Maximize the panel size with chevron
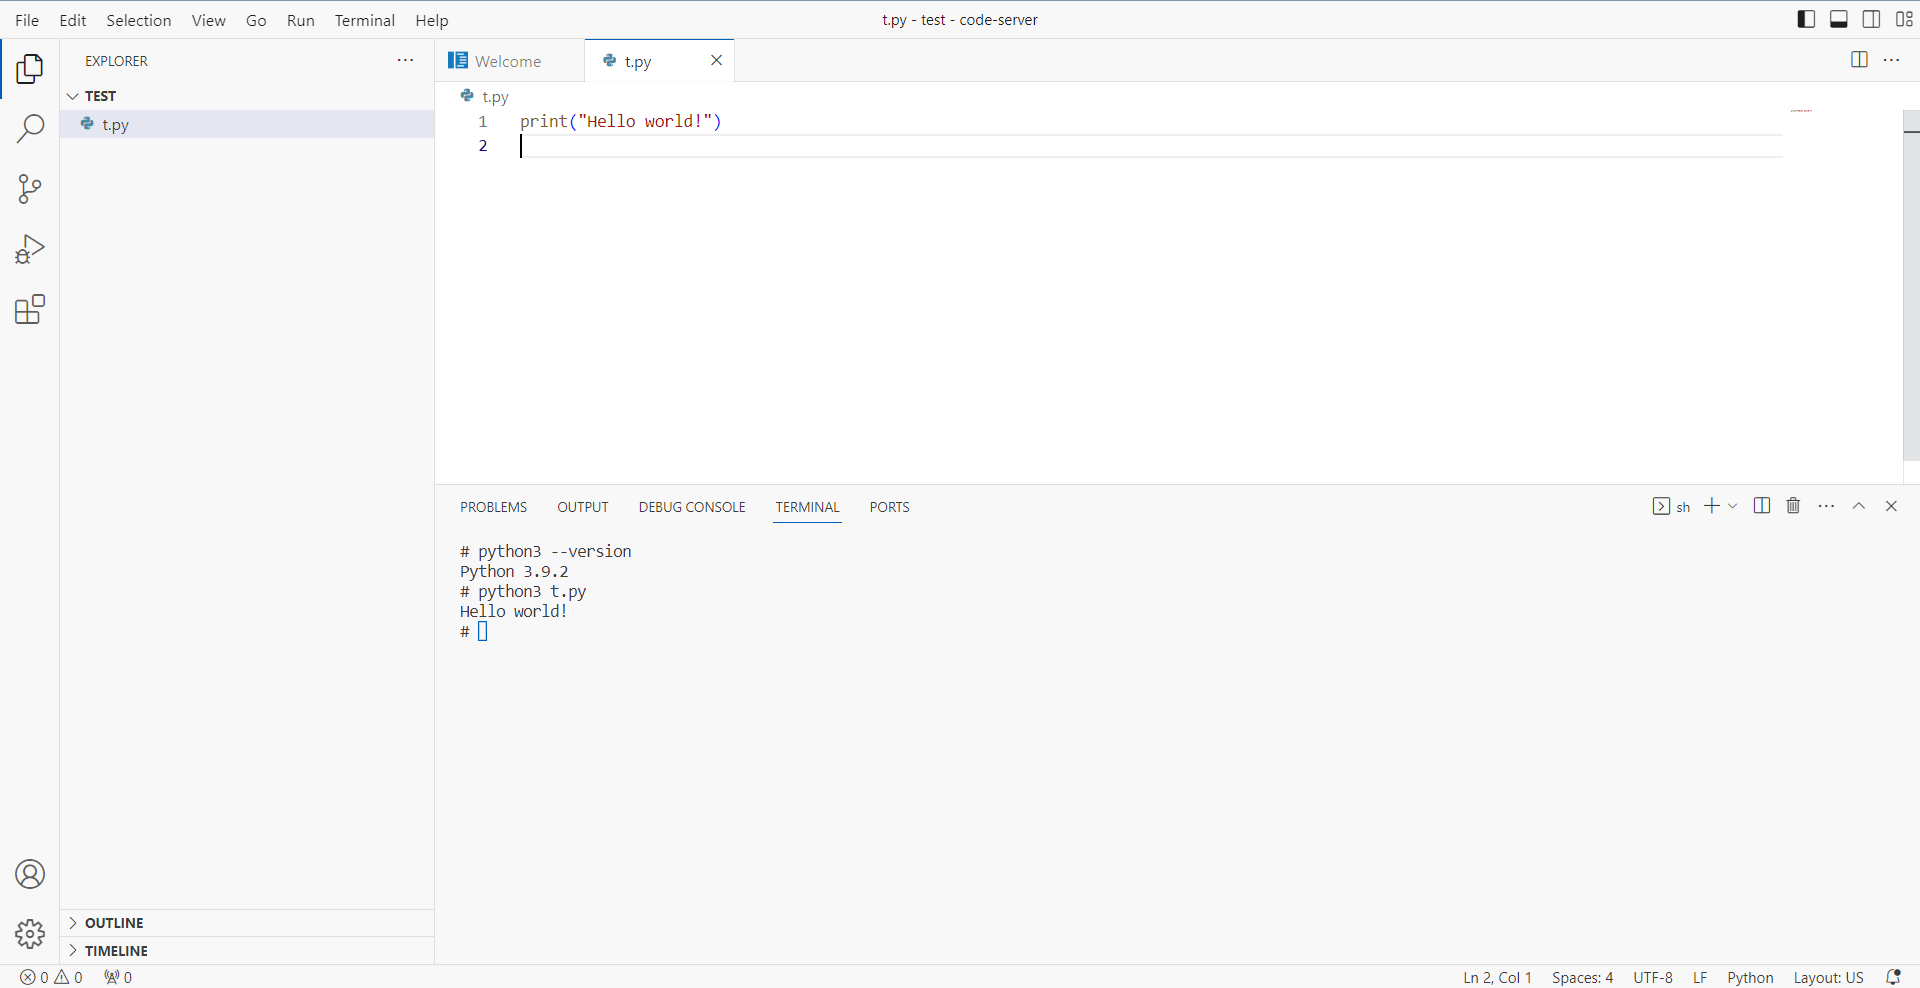This screenshot has height=988, width=1920. 1859,506
